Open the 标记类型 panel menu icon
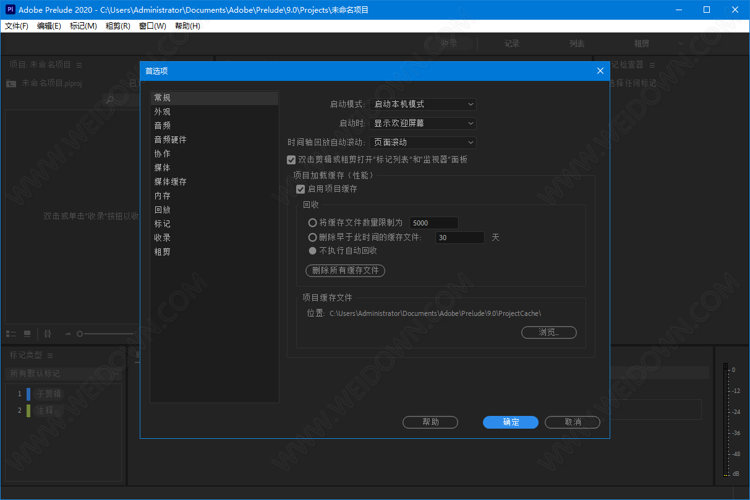Viewport: 750px width, 500px height. click(50, 356)
